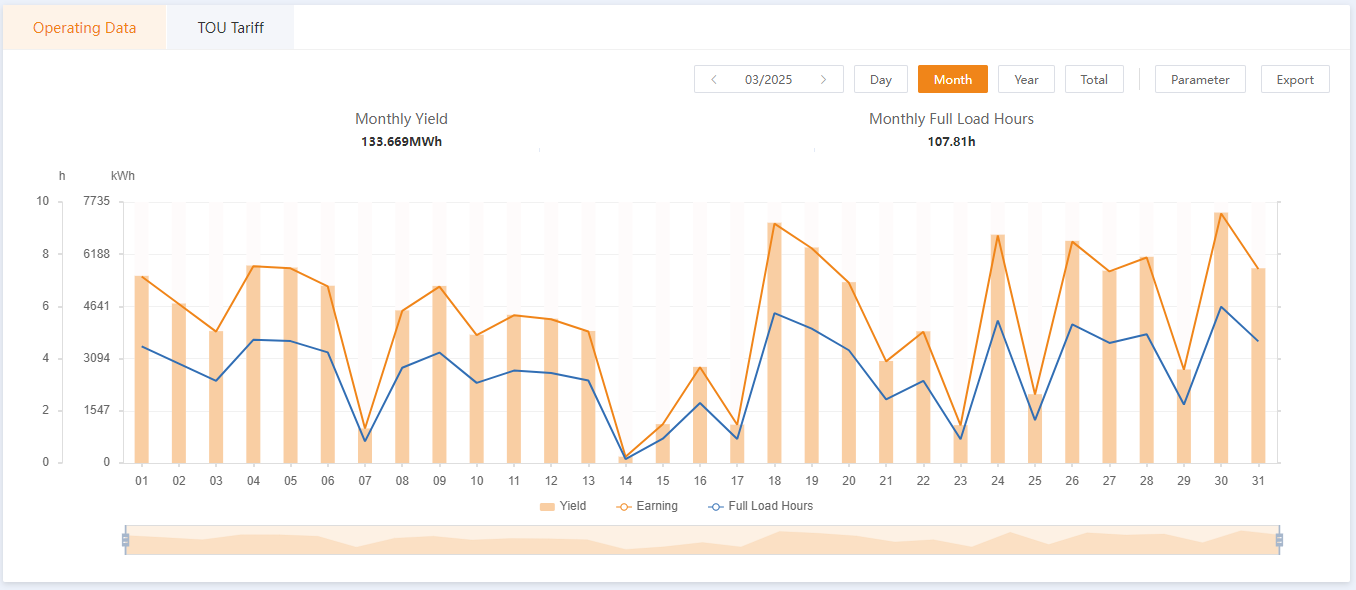The height and width of the screenshot is (590, 1356).
Task: Click the yield bar for day 30
Action: (1221, 340)
